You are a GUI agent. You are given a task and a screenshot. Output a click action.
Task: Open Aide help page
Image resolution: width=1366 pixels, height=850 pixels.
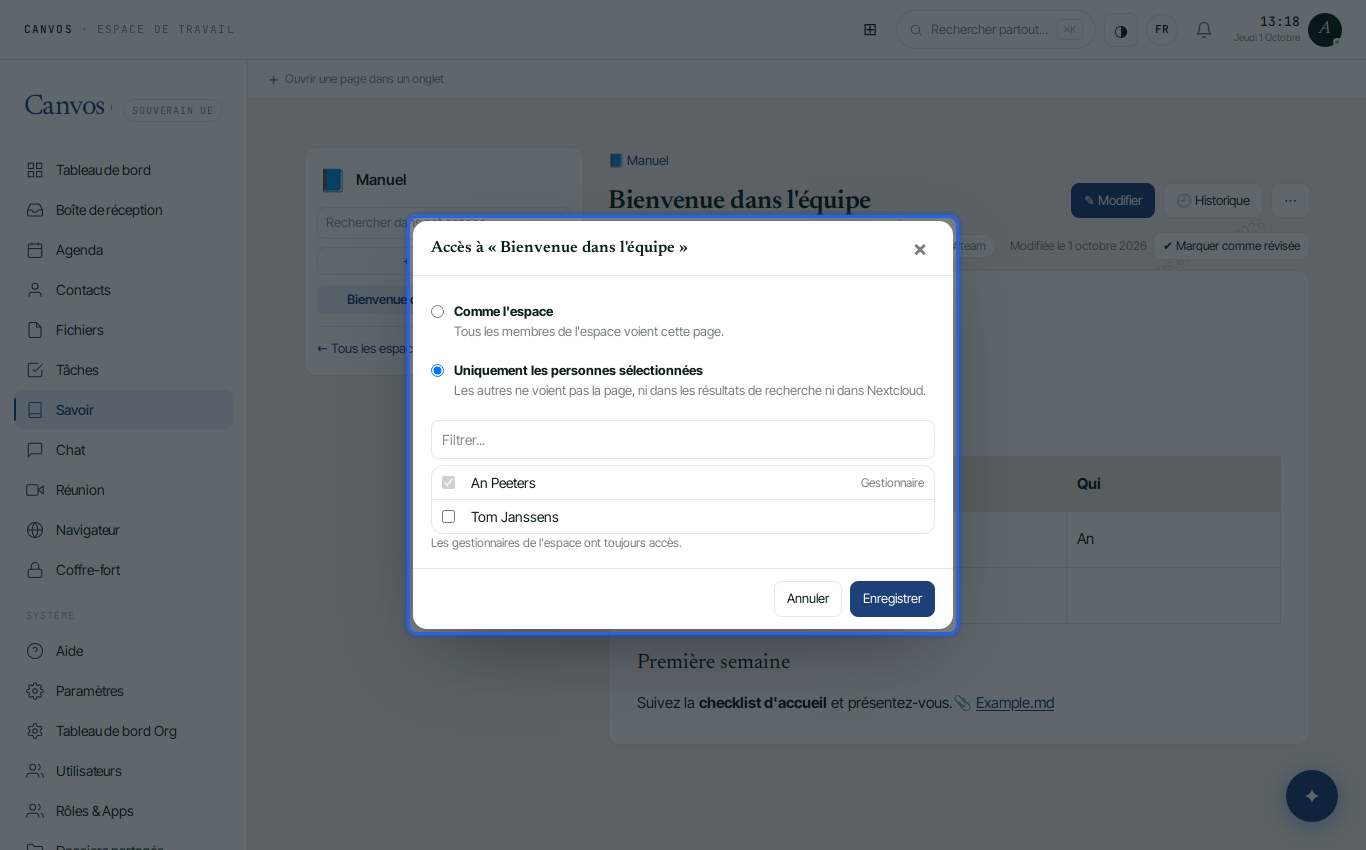[x=123, y=651]
